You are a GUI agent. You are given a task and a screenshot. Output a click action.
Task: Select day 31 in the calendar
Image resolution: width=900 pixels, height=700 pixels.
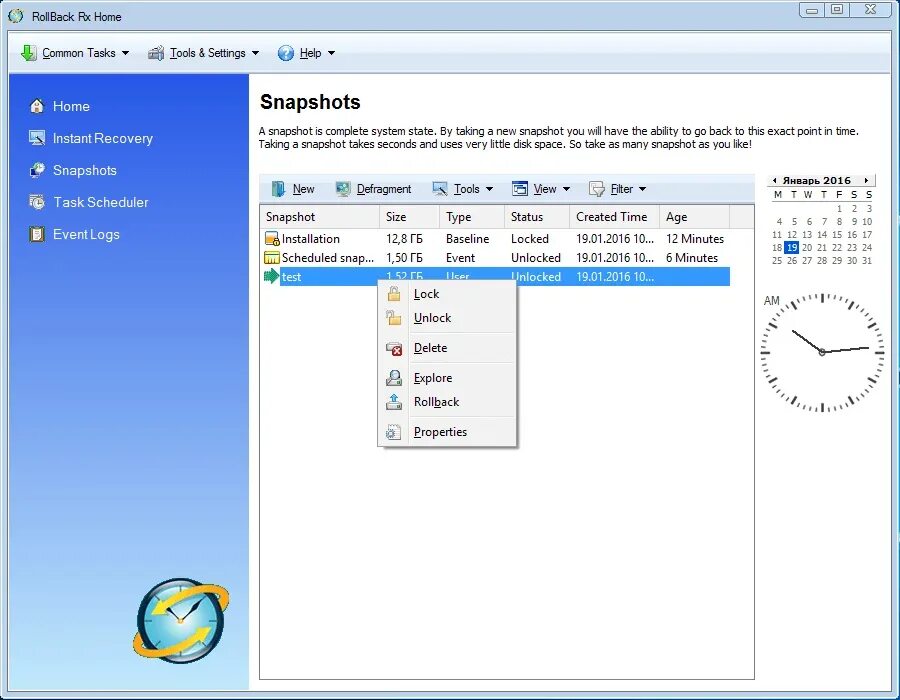[867, 260]
